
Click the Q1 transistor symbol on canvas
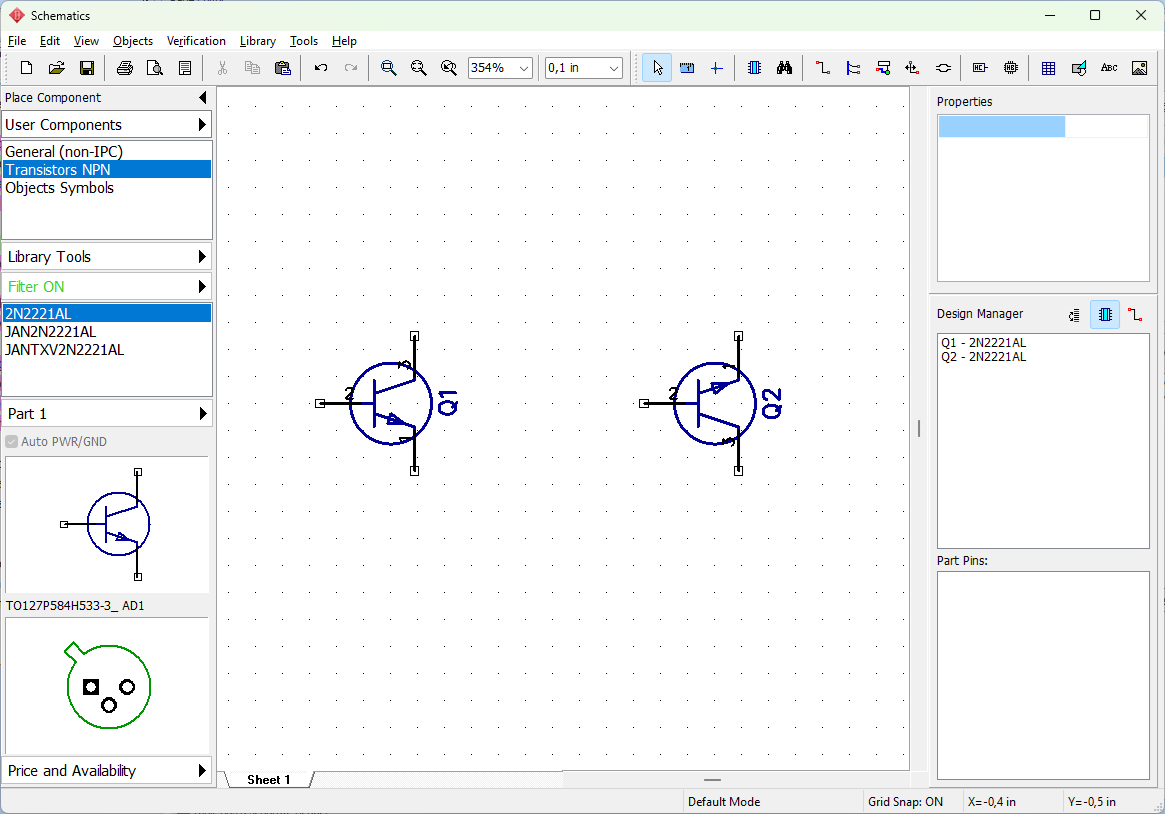click(x=391, y=403)
